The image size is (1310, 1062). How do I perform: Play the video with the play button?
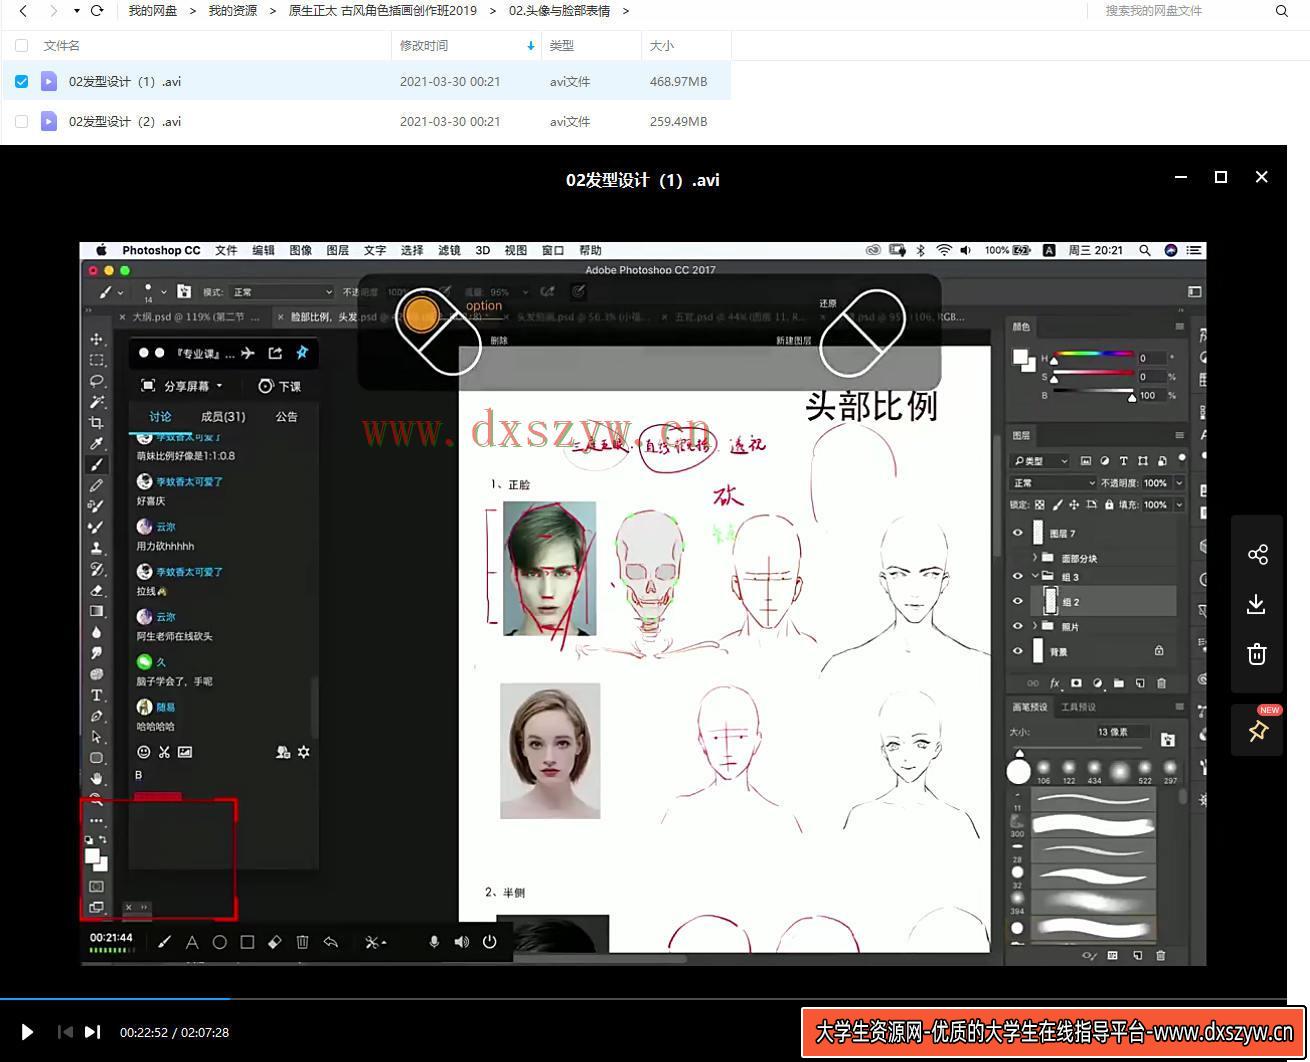[x=27, y=1032]
